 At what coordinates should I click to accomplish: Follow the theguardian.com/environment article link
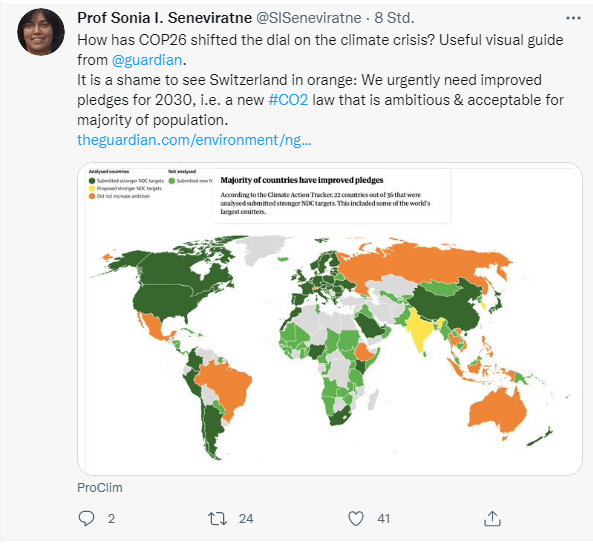[194, 140]
